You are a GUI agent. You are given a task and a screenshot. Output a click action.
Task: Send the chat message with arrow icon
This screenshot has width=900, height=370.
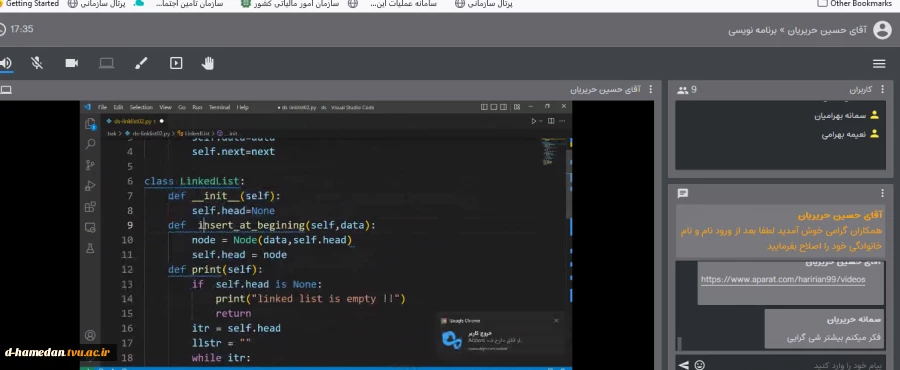point(683,365)
